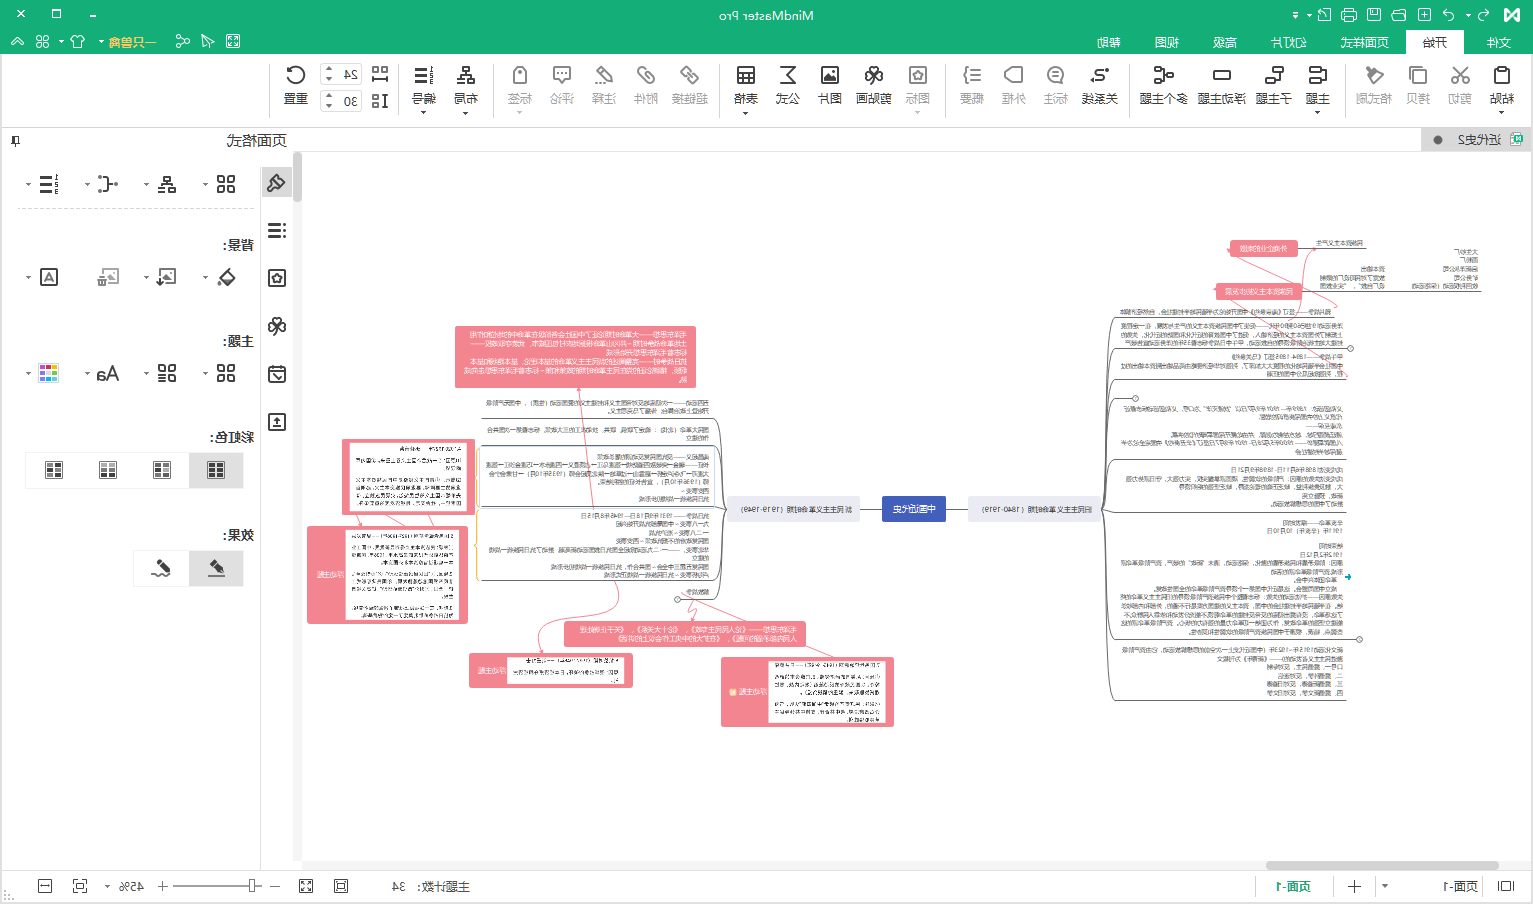
Task: Click the share icon in the green bar
Action: click(182, 41)
